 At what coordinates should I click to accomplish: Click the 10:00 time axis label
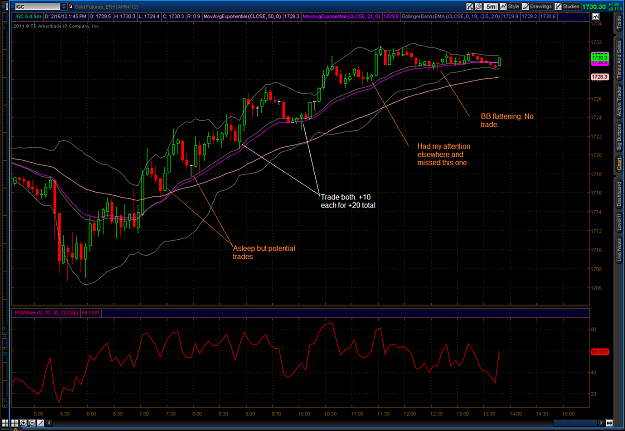pyautogui.click(x=304, y=414)
